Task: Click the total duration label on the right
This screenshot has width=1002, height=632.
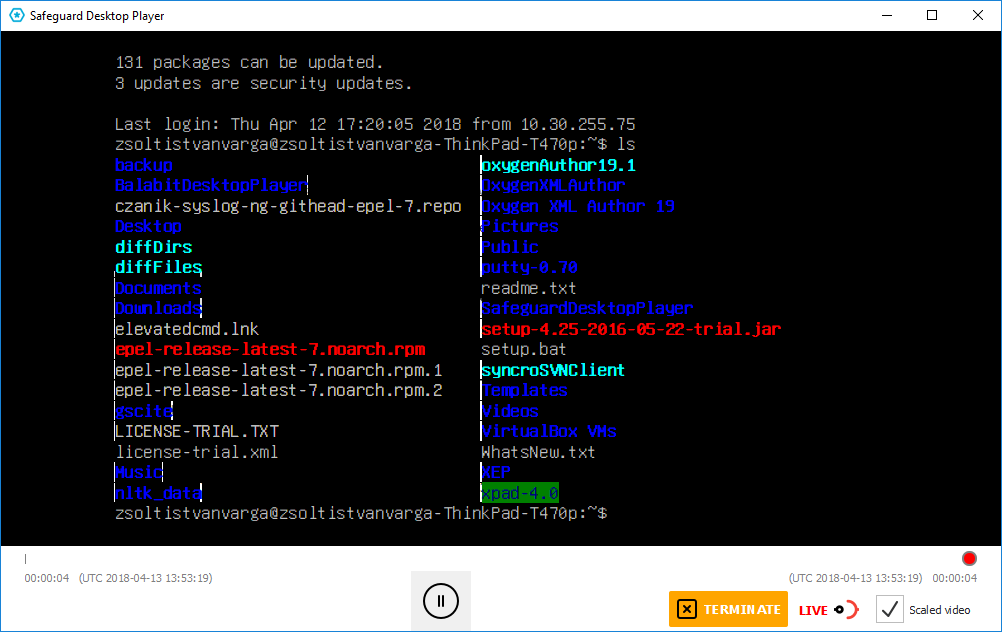Action: point(954,578)
